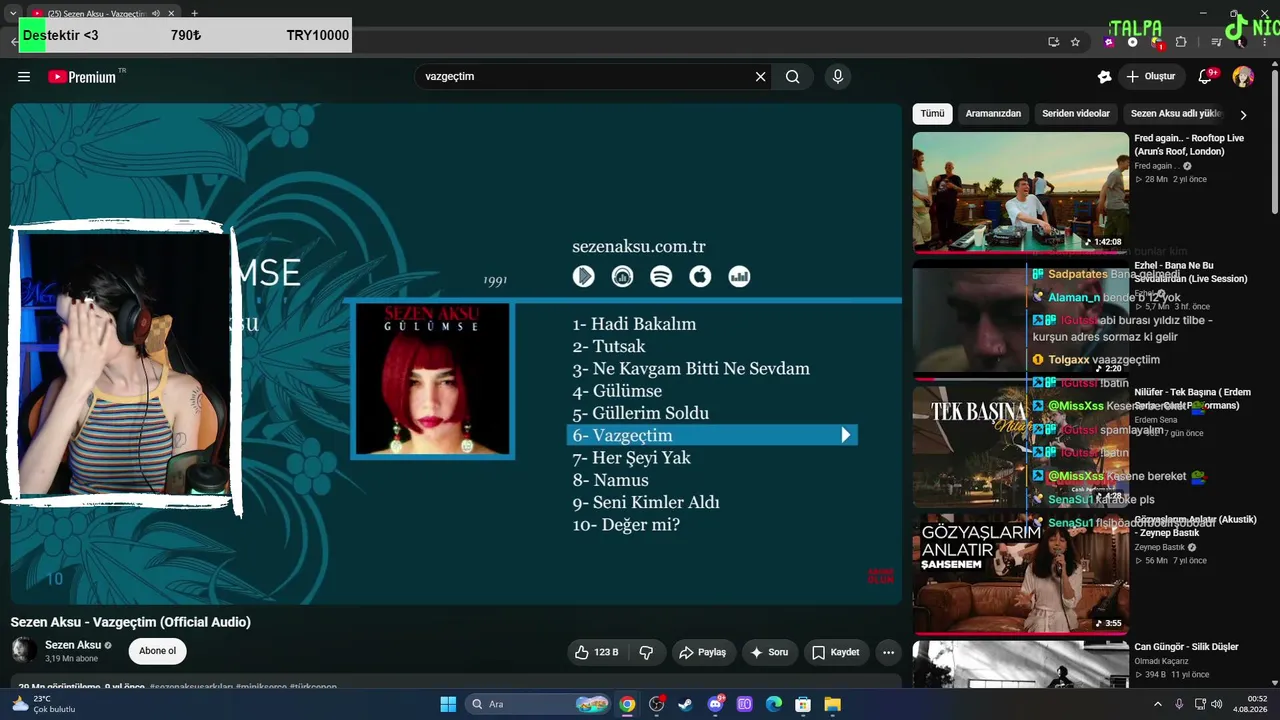The image size is (1280, 720).
Task: Click the video title Sezen Aksu - Vazgeçtim
Action: pos(131,622)
